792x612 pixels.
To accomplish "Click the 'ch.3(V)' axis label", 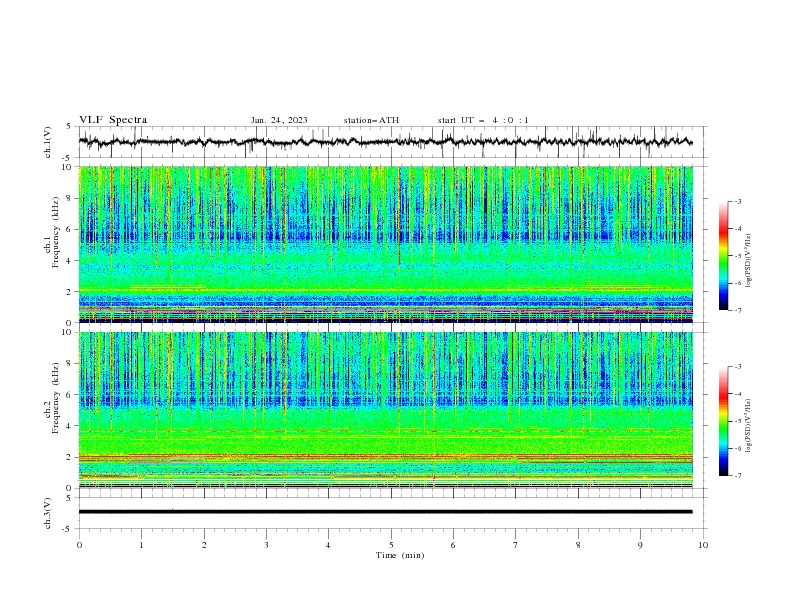I will click(48, 513).
